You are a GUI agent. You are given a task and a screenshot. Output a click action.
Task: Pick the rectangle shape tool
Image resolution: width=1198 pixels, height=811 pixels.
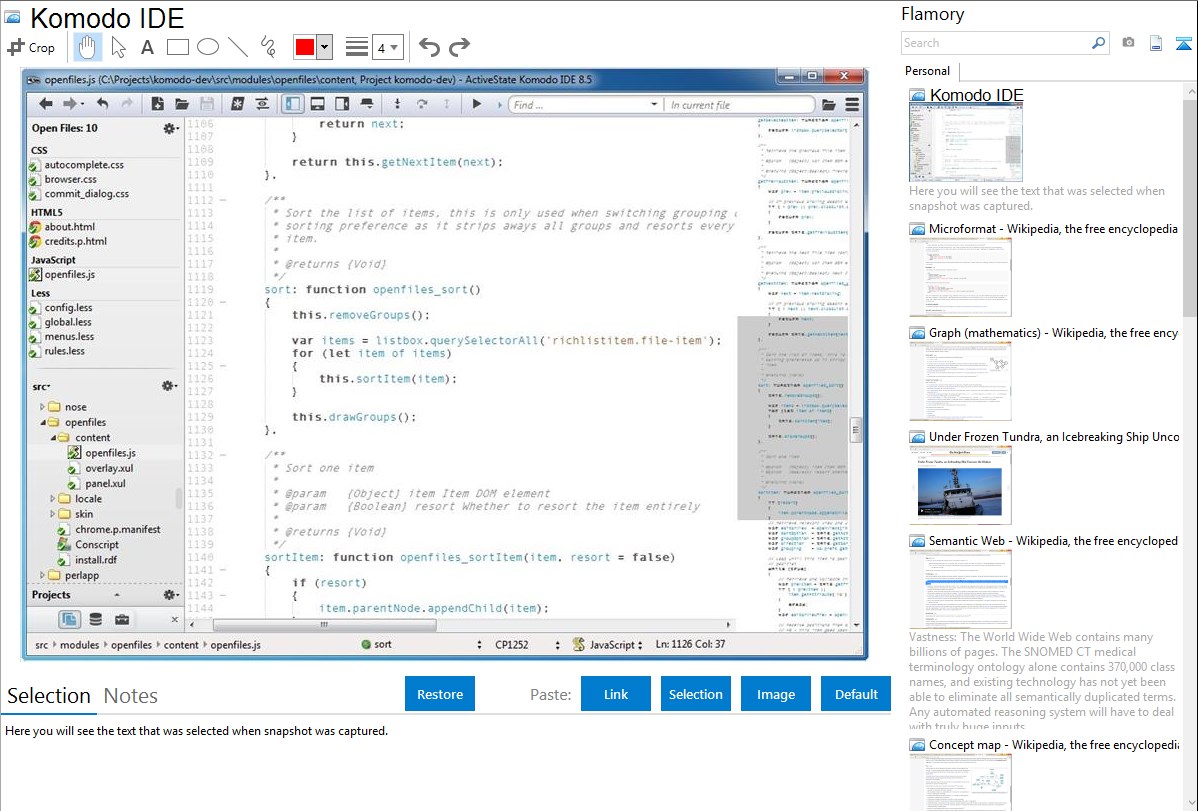click(177, 47)
